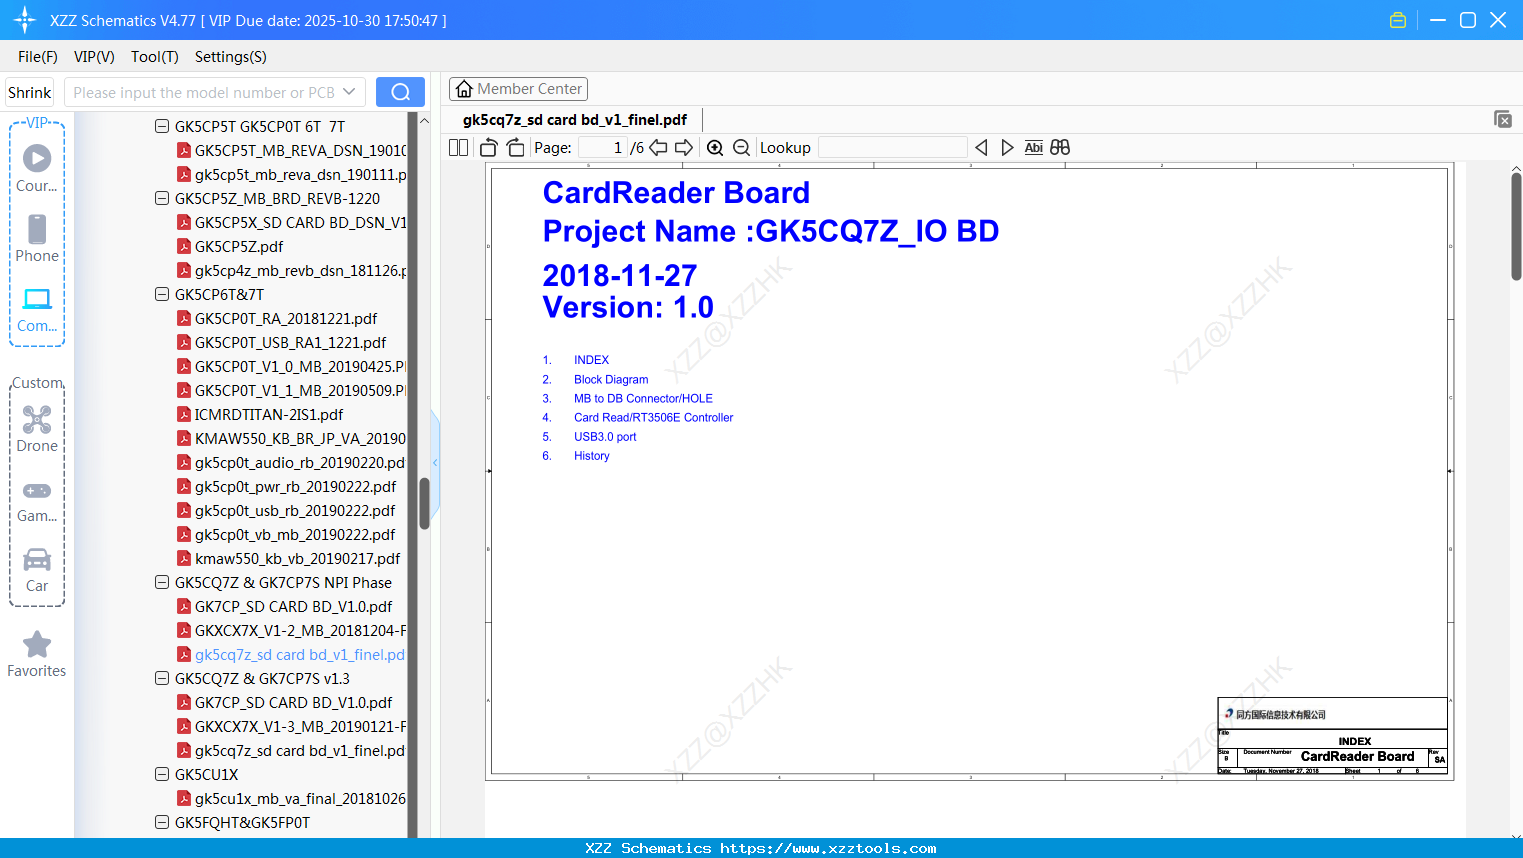Screen dimensions: 1523x858
Task: Zoom in on the schematic
Action: click(x=715, y=147)
